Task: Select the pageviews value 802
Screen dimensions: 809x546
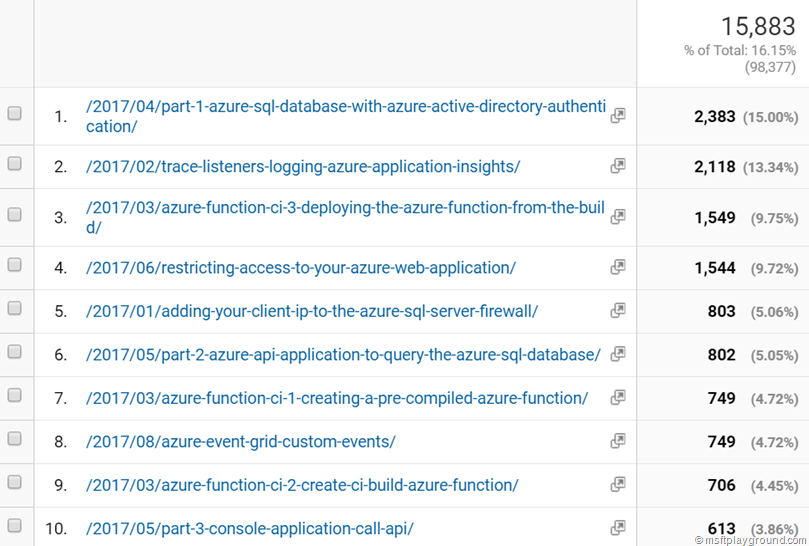Action: 722,355
